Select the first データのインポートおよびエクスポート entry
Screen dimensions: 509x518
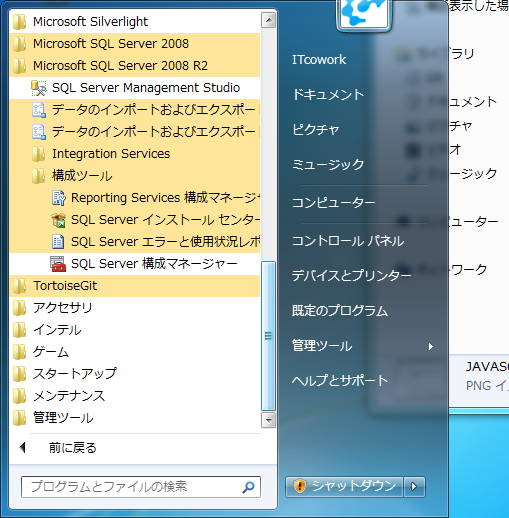point(135,110)
